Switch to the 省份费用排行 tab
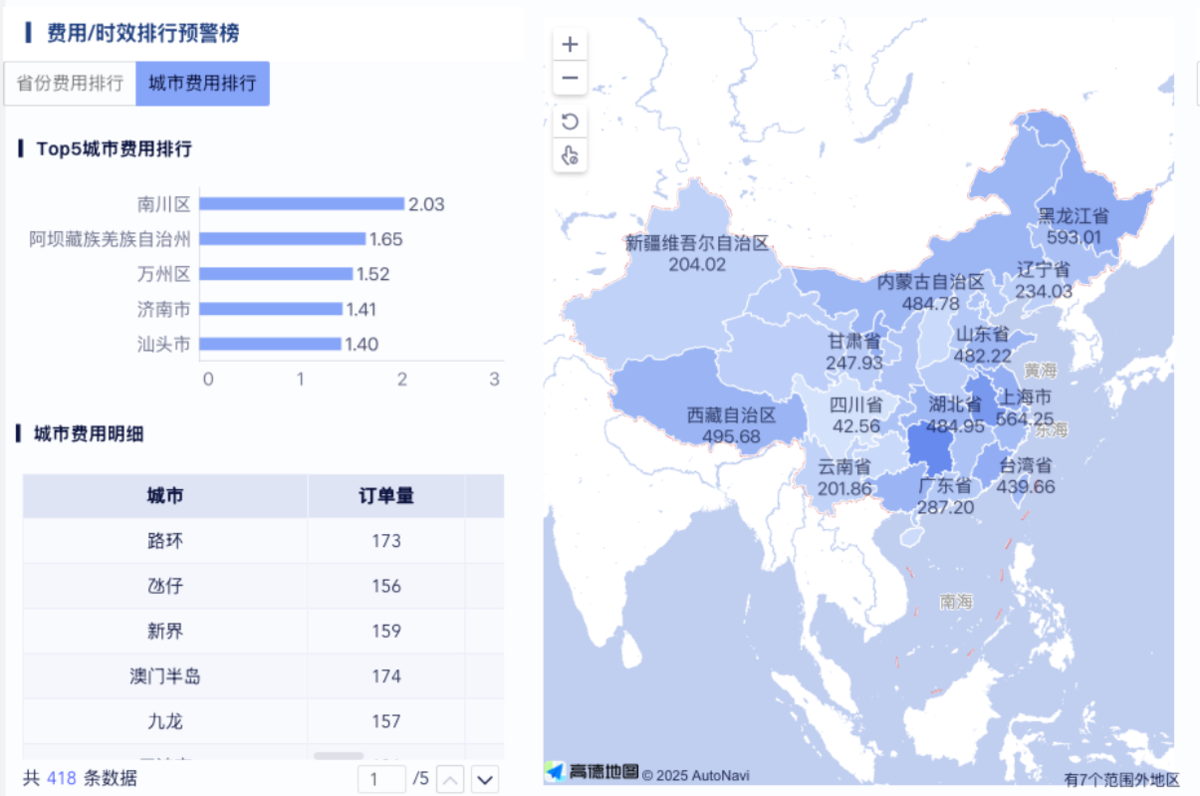 [x=69, y=84]
